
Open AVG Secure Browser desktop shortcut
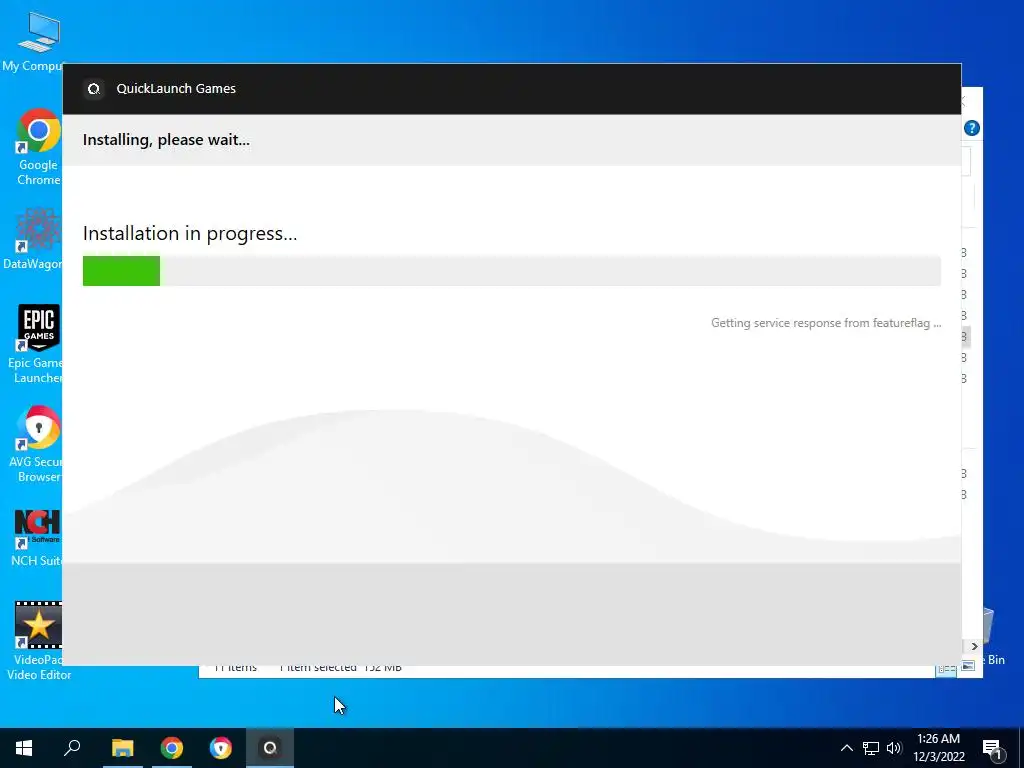(x=36, y=444)
